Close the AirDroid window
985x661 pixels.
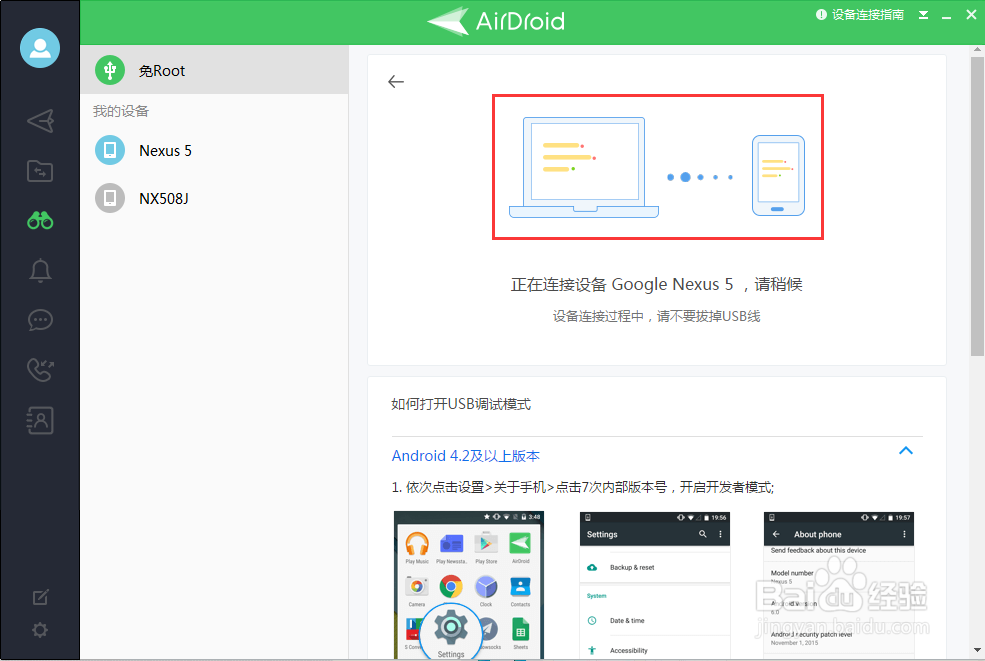click(x=971, y=14)
